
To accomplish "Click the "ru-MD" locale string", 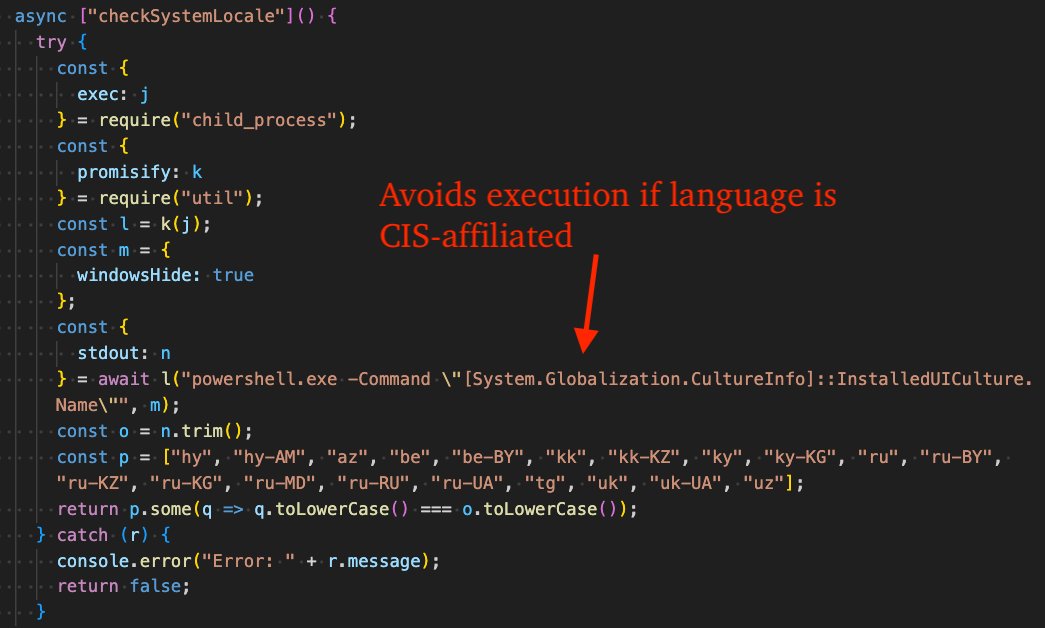I will click(279, 483).
